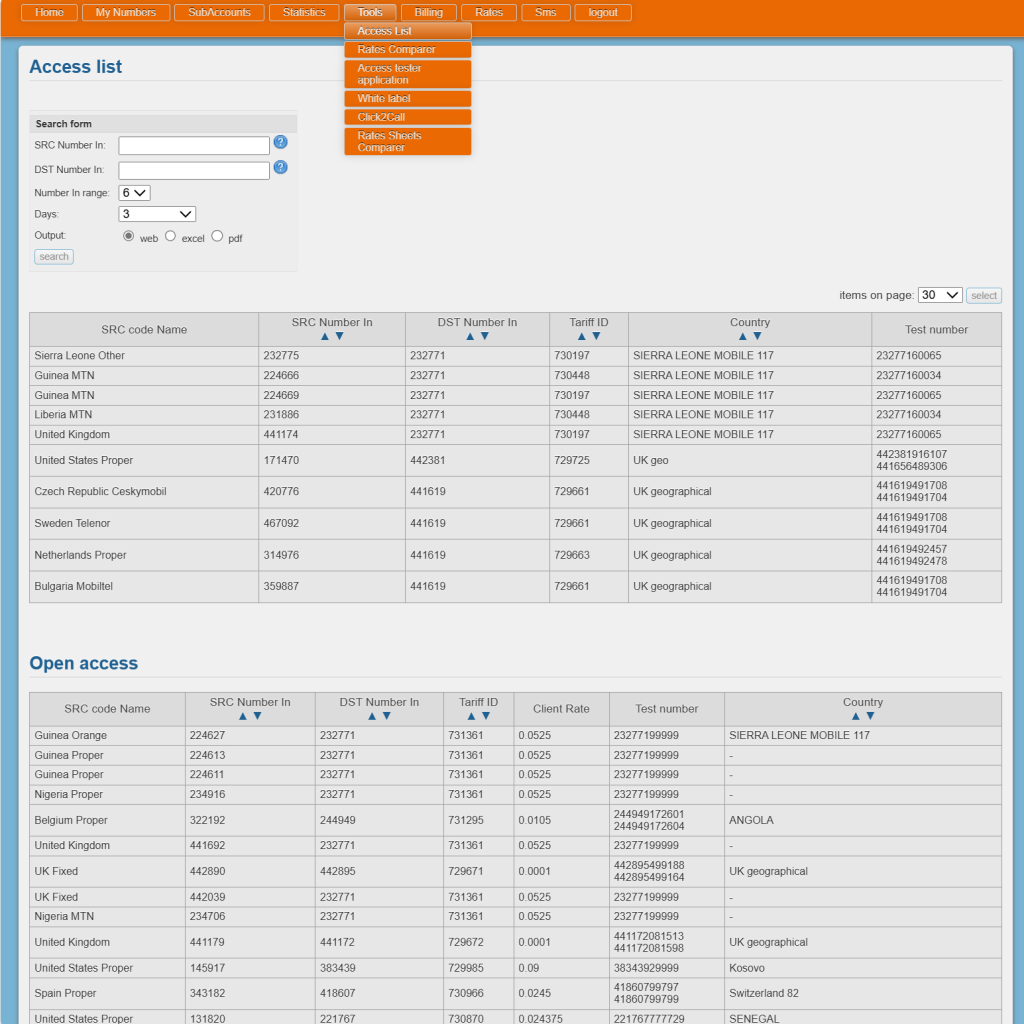Focus DST Number In input field
The height and width of the screenshot is (1024, 1024).
click(x=194, y=170)
